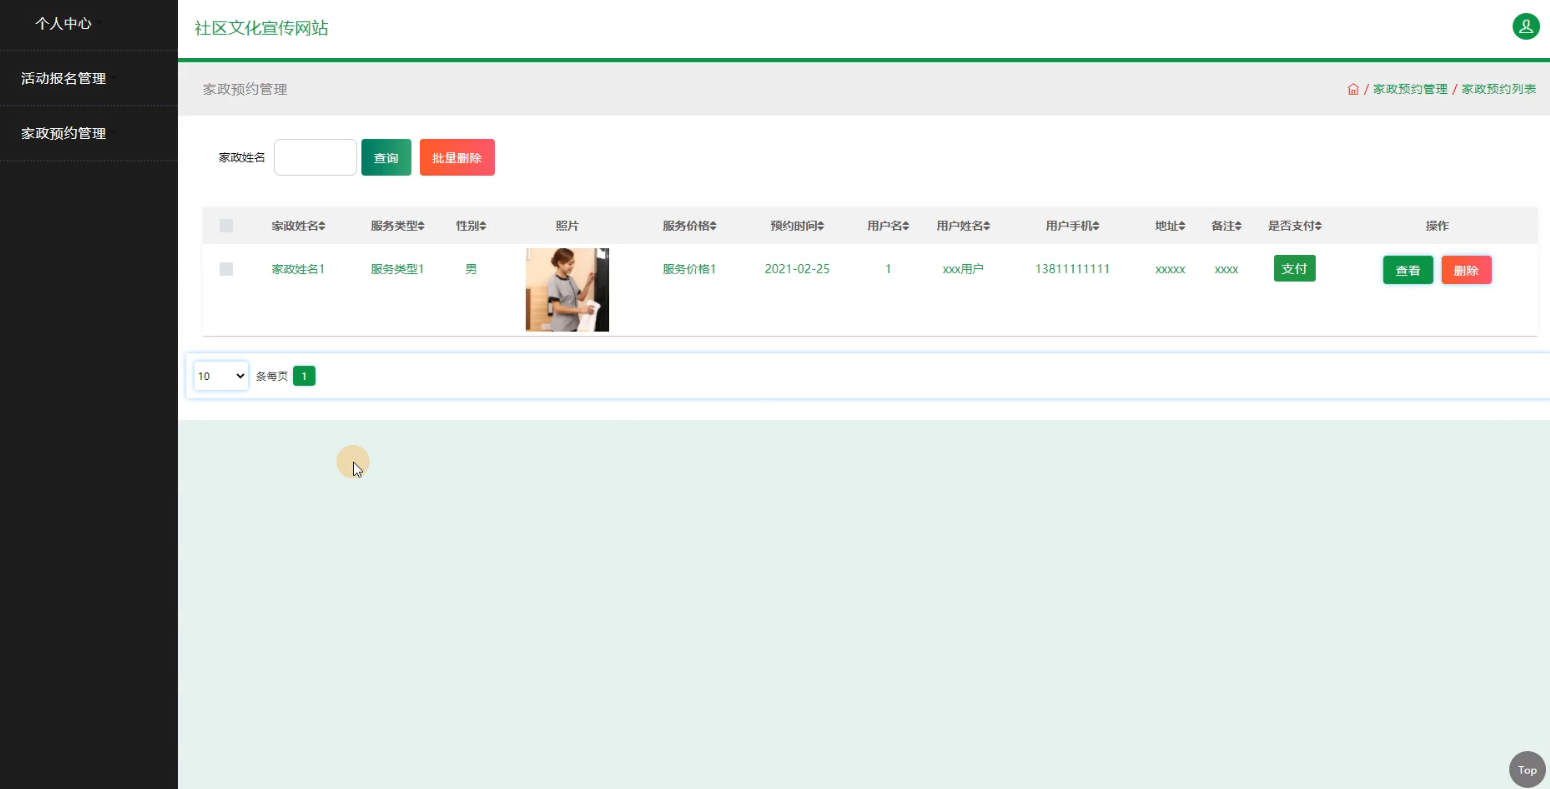Viewport: 1550px width, 789px height.
Task: Click the 社区文化宣传网站 site title
Action: [x=261, y=28]
